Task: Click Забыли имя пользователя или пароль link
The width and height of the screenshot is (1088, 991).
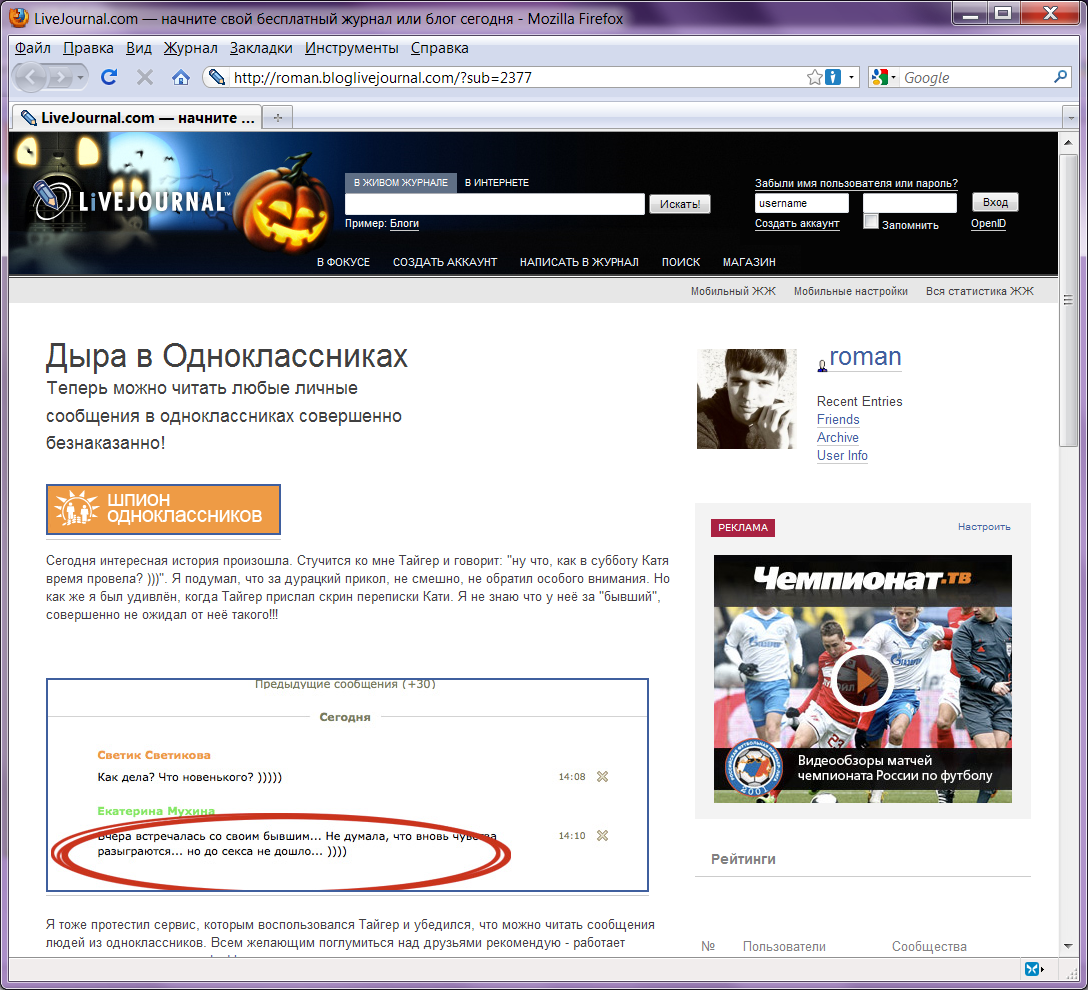Action: pyautogui.click(x=856, y=183)
